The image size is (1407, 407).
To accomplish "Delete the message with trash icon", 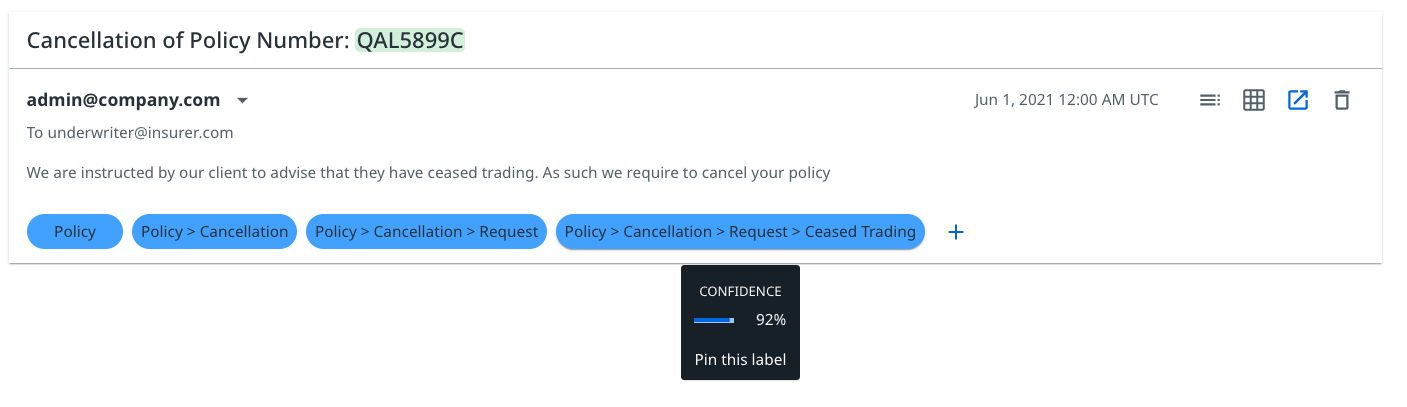I will point(1342,100).
